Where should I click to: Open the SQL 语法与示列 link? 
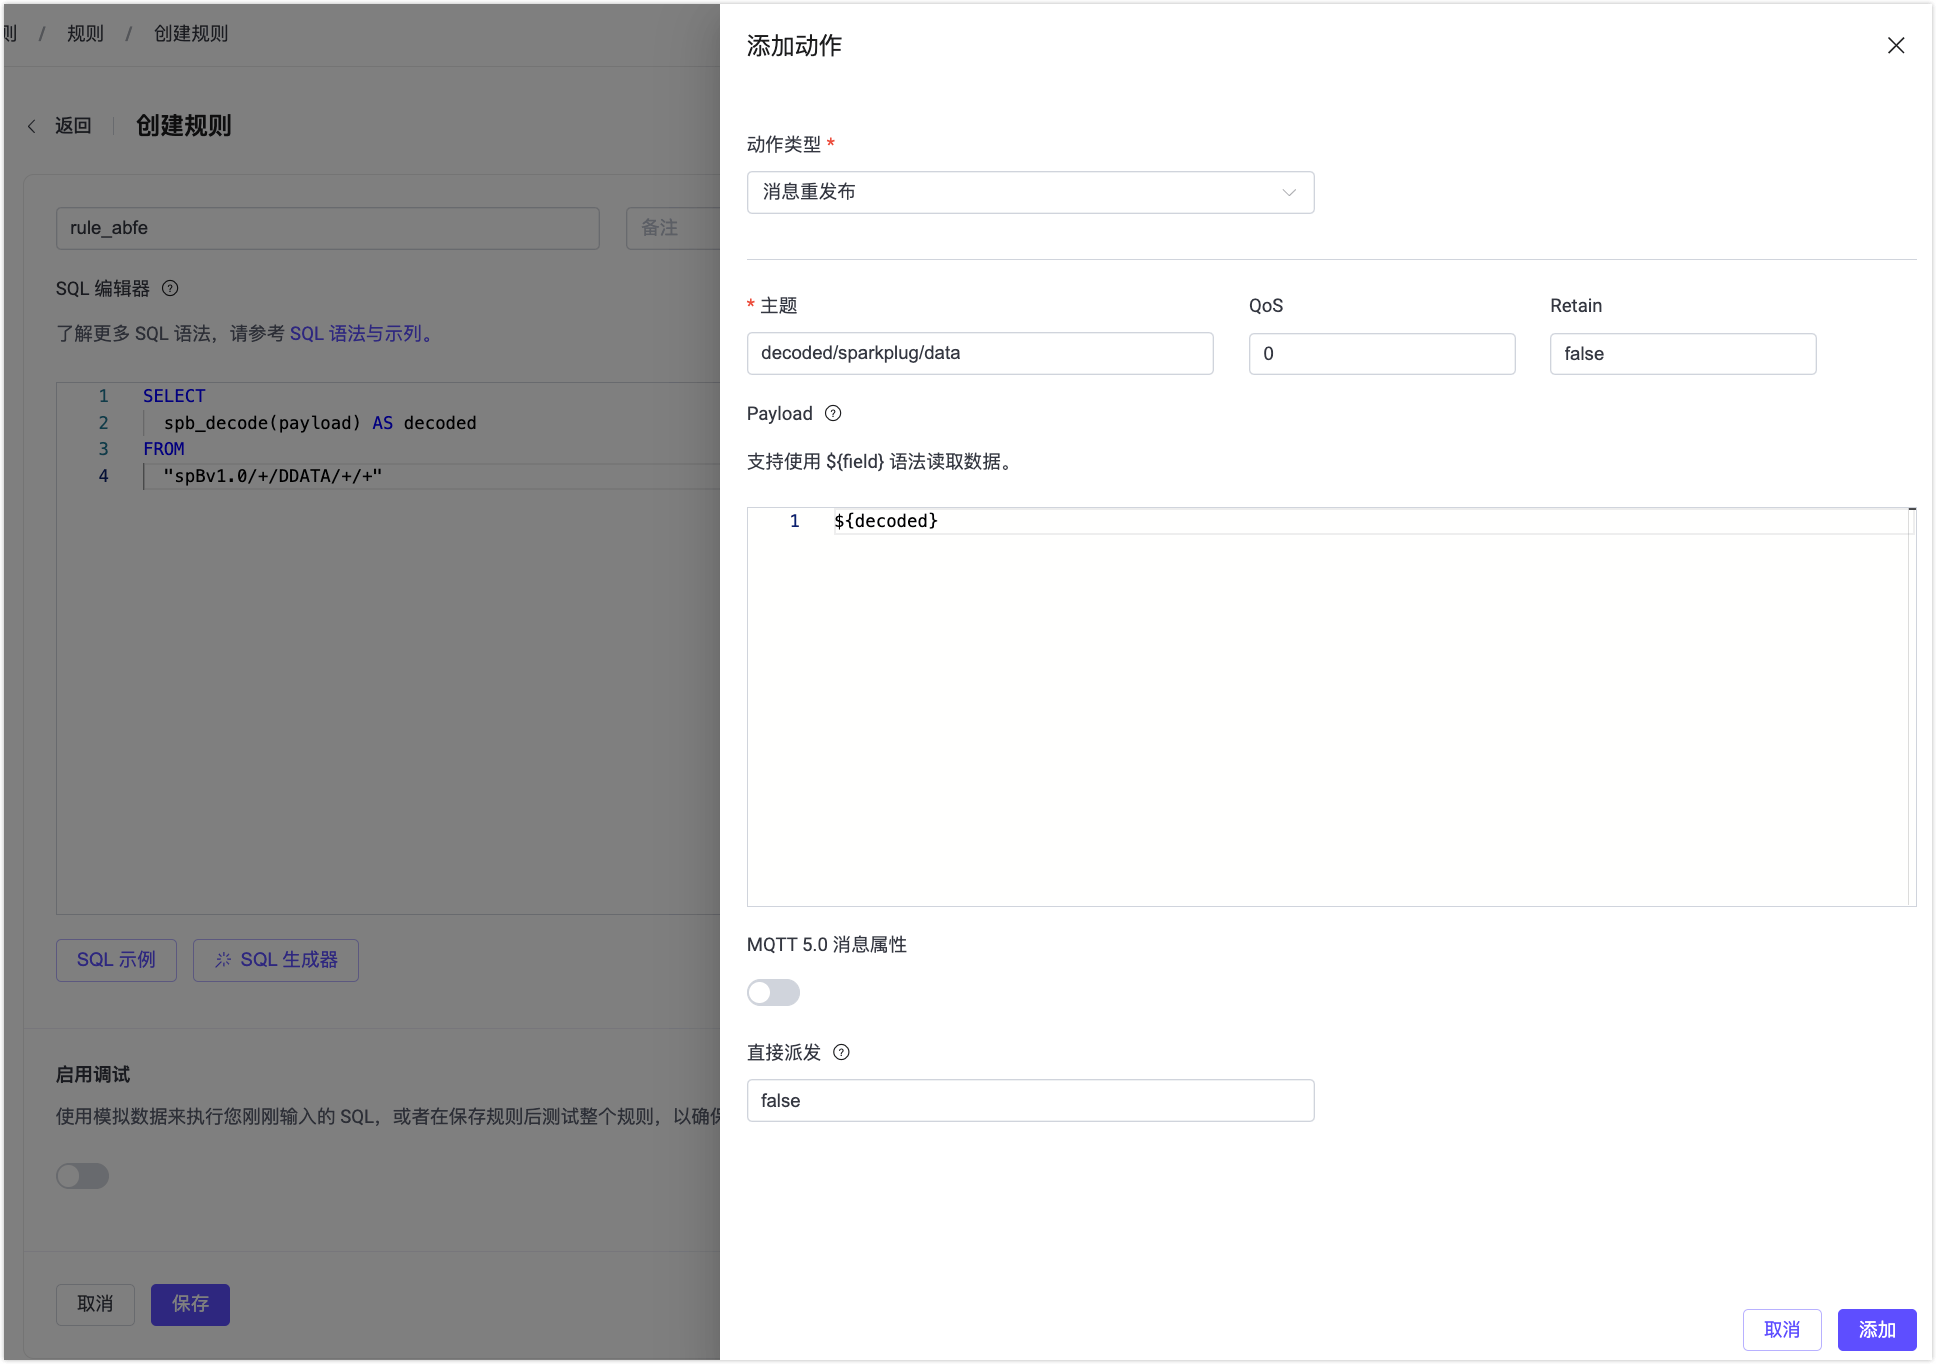pos(359,333)
